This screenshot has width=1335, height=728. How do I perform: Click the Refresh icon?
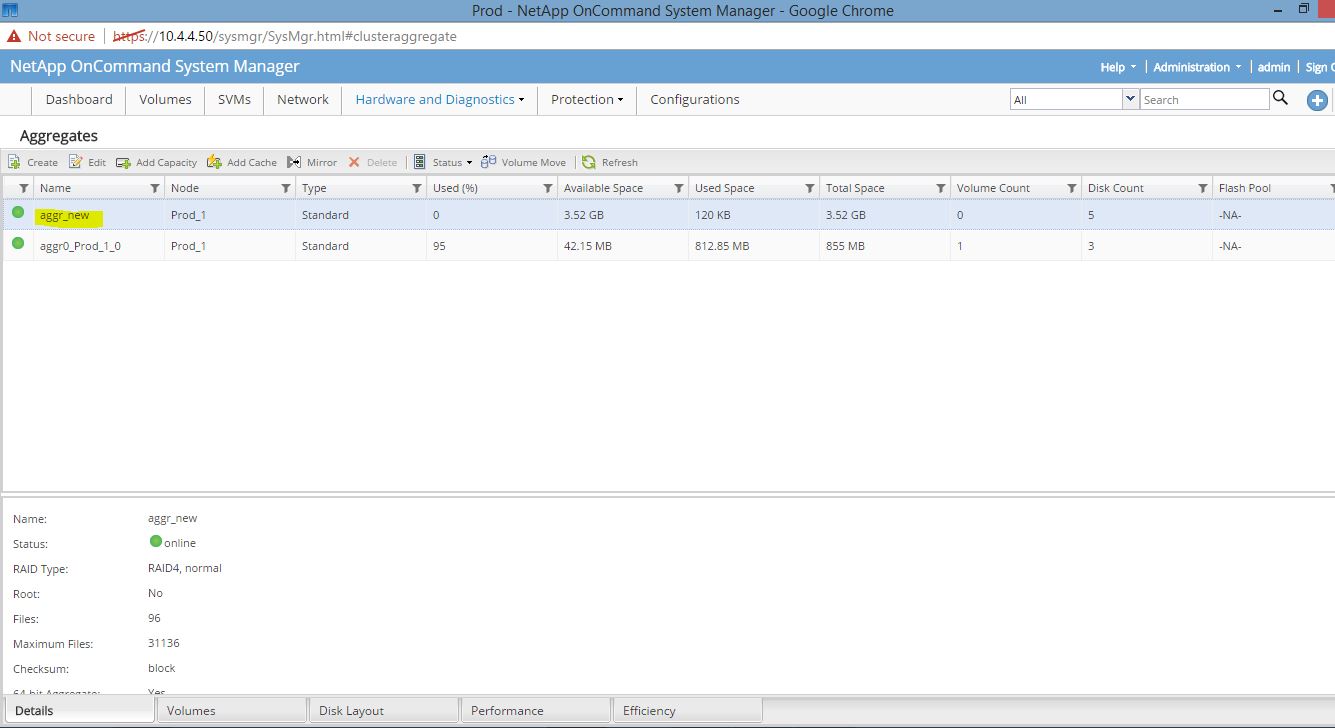click(x=590, y=161)
